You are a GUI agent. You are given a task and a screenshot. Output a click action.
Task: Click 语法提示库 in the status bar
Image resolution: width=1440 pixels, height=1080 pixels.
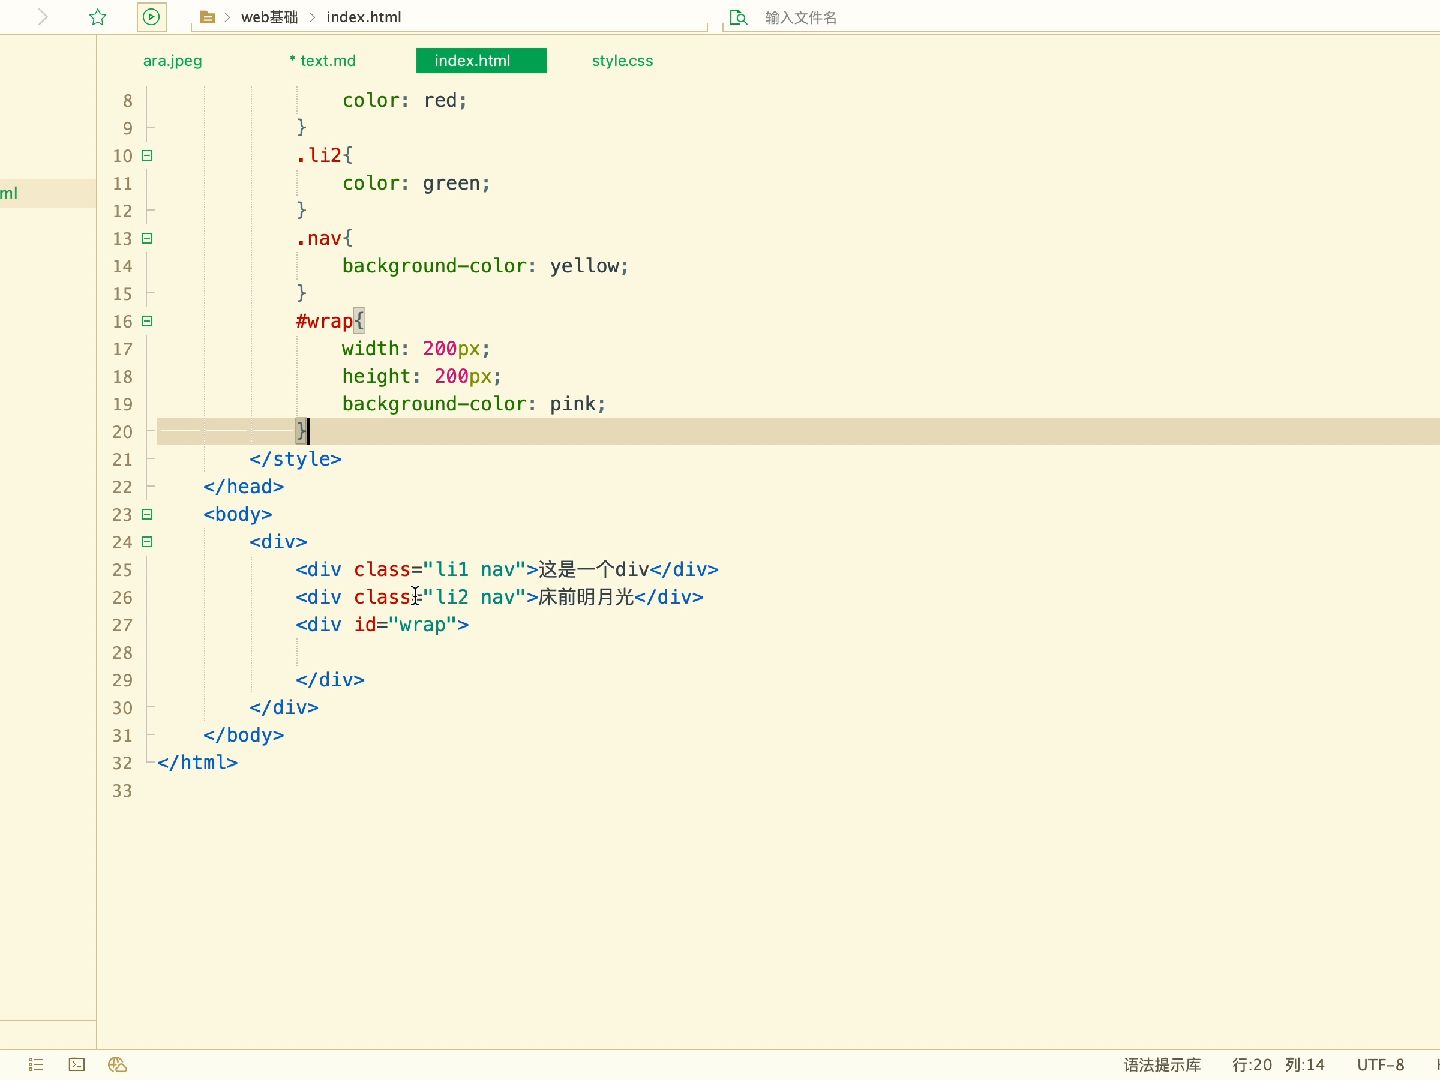[x=1162, y=1065]
